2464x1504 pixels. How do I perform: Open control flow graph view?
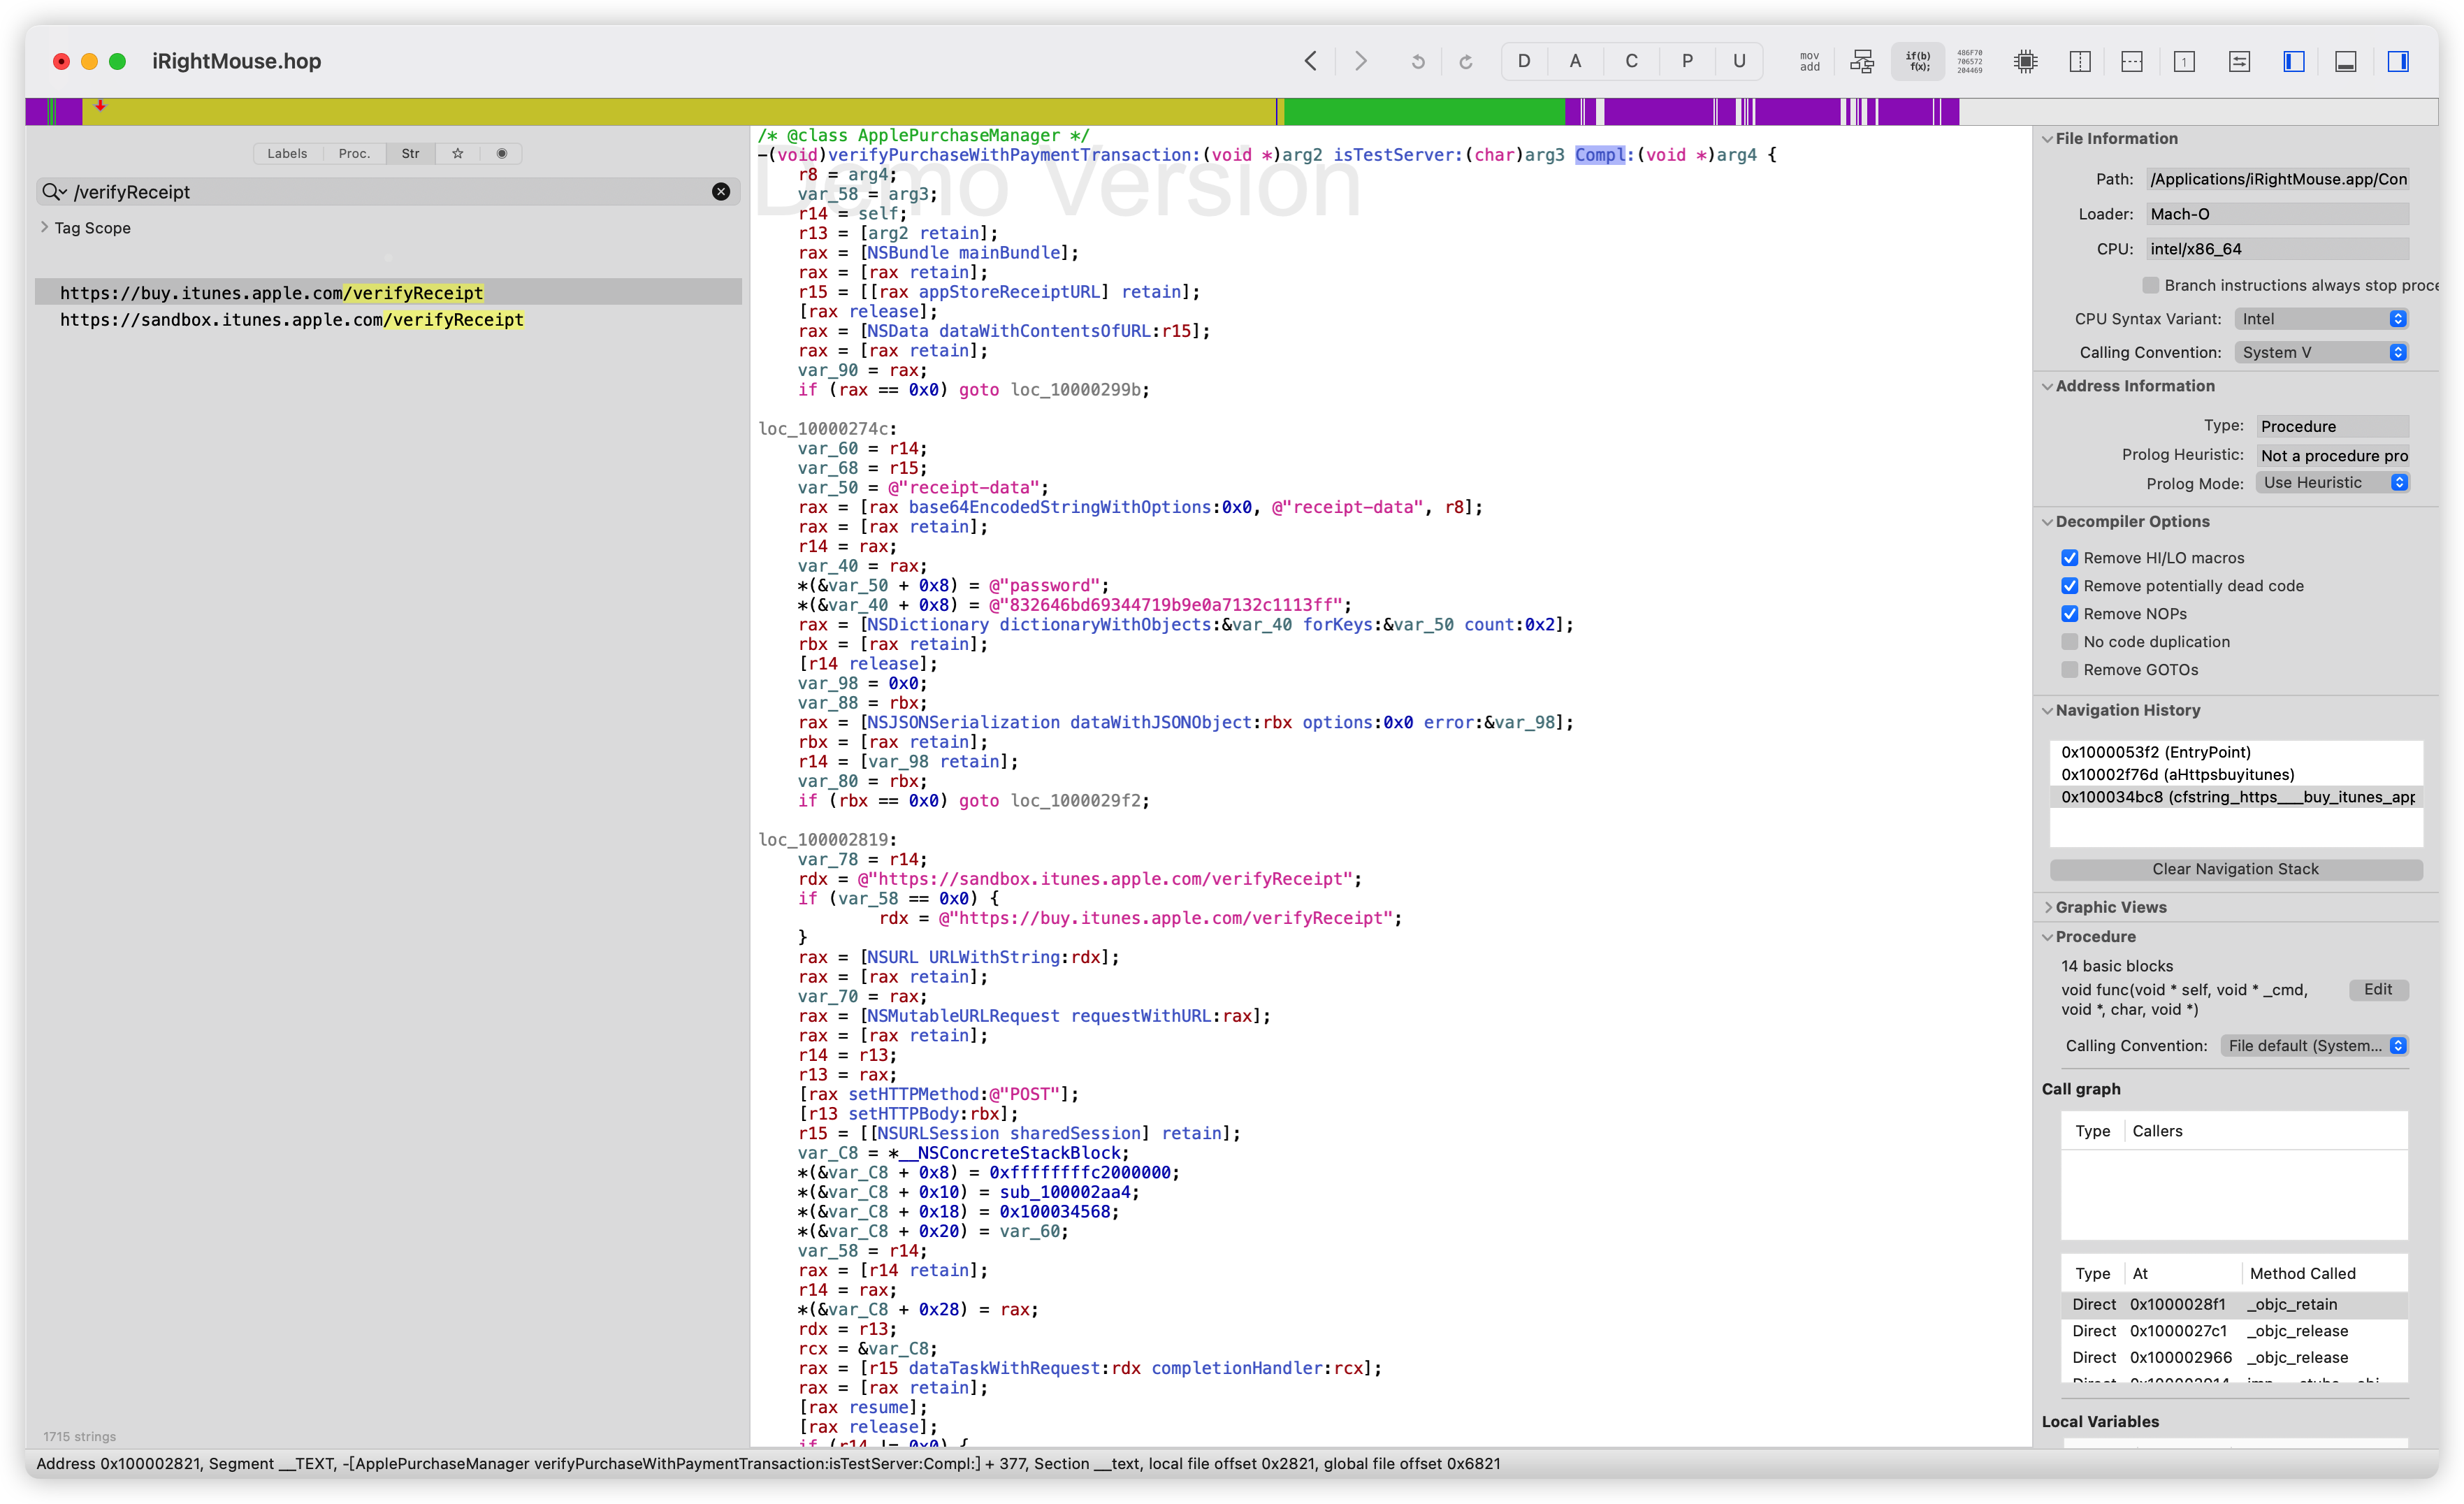[x=1862, y=62]
